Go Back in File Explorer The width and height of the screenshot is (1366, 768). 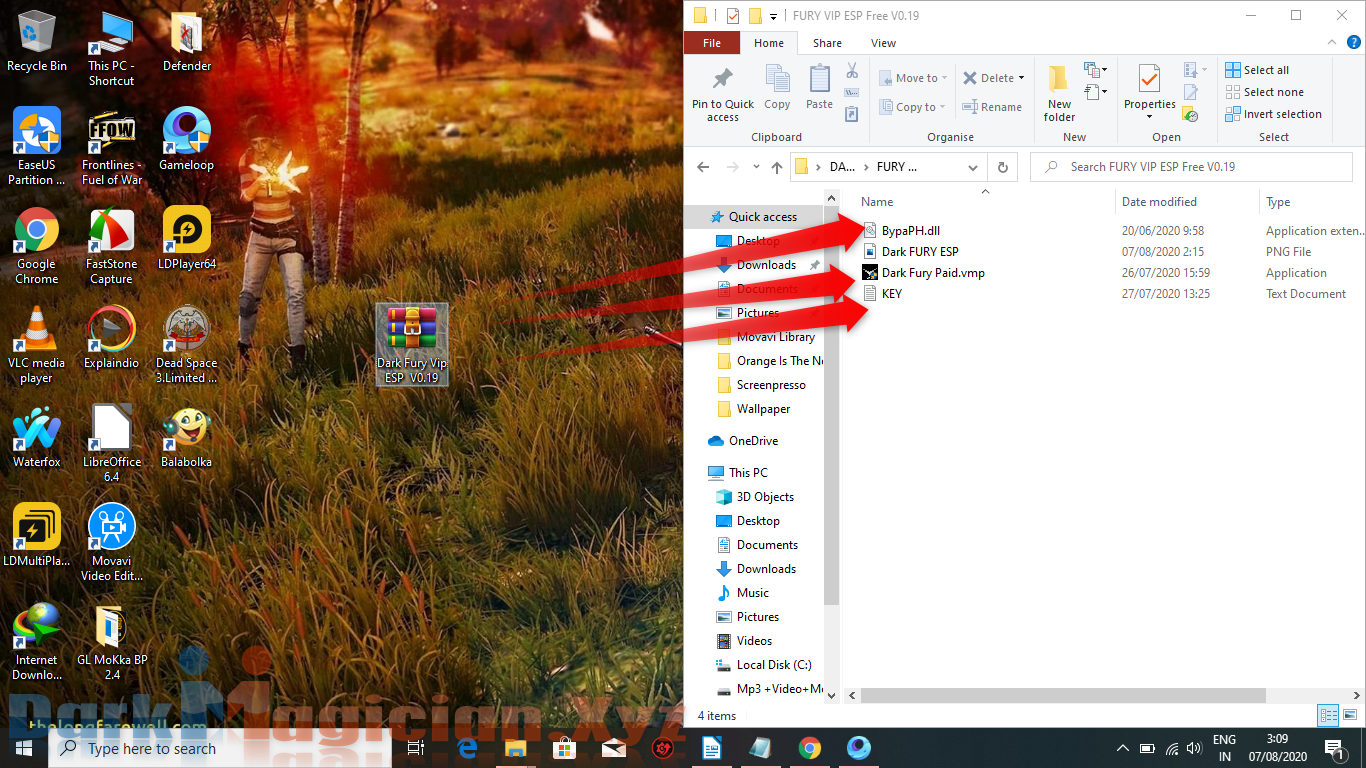(703, 167)
